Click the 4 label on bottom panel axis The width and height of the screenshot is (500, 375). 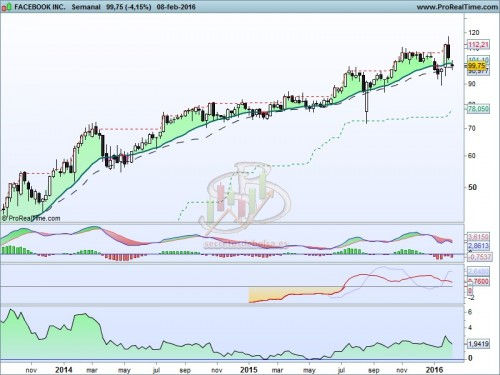[470, 328]
